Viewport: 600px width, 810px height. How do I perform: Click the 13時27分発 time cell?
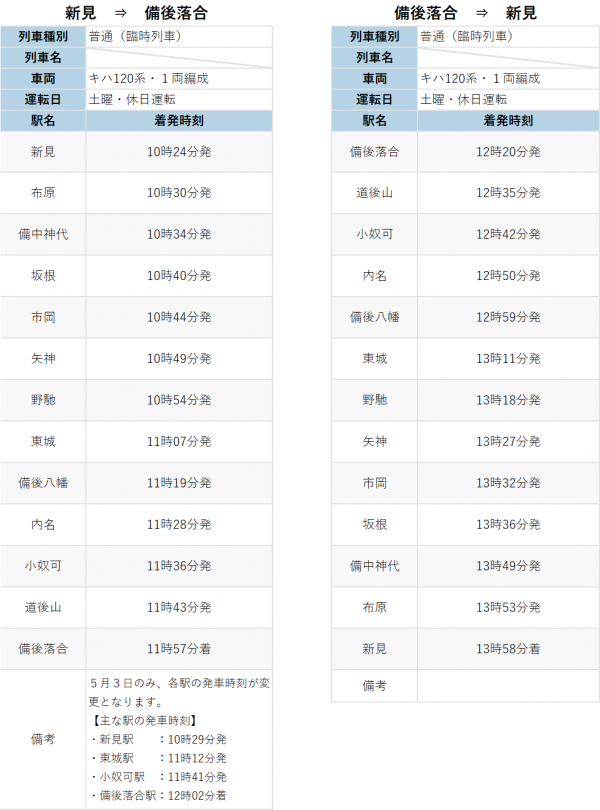pos(508,442)
